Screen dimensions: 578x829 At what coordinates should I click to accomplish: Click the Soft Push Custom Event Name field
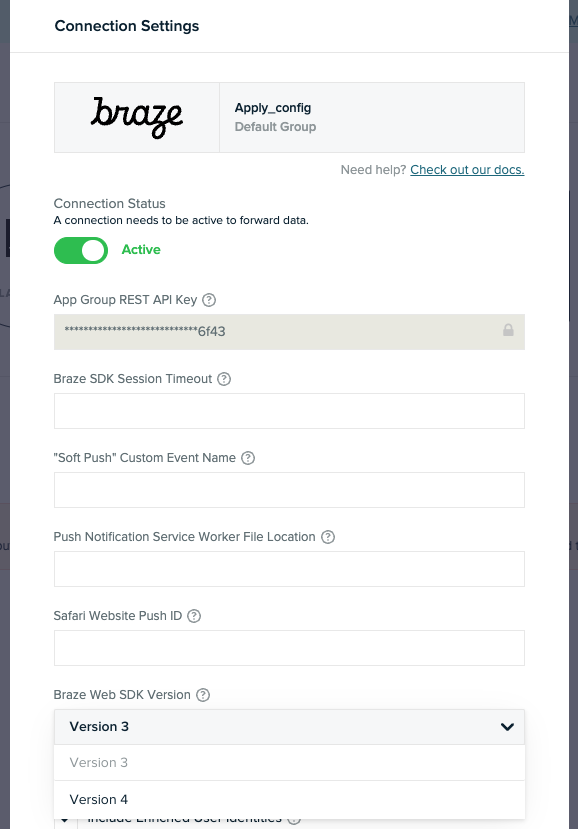pyautogui.click(x=289, y=489)
